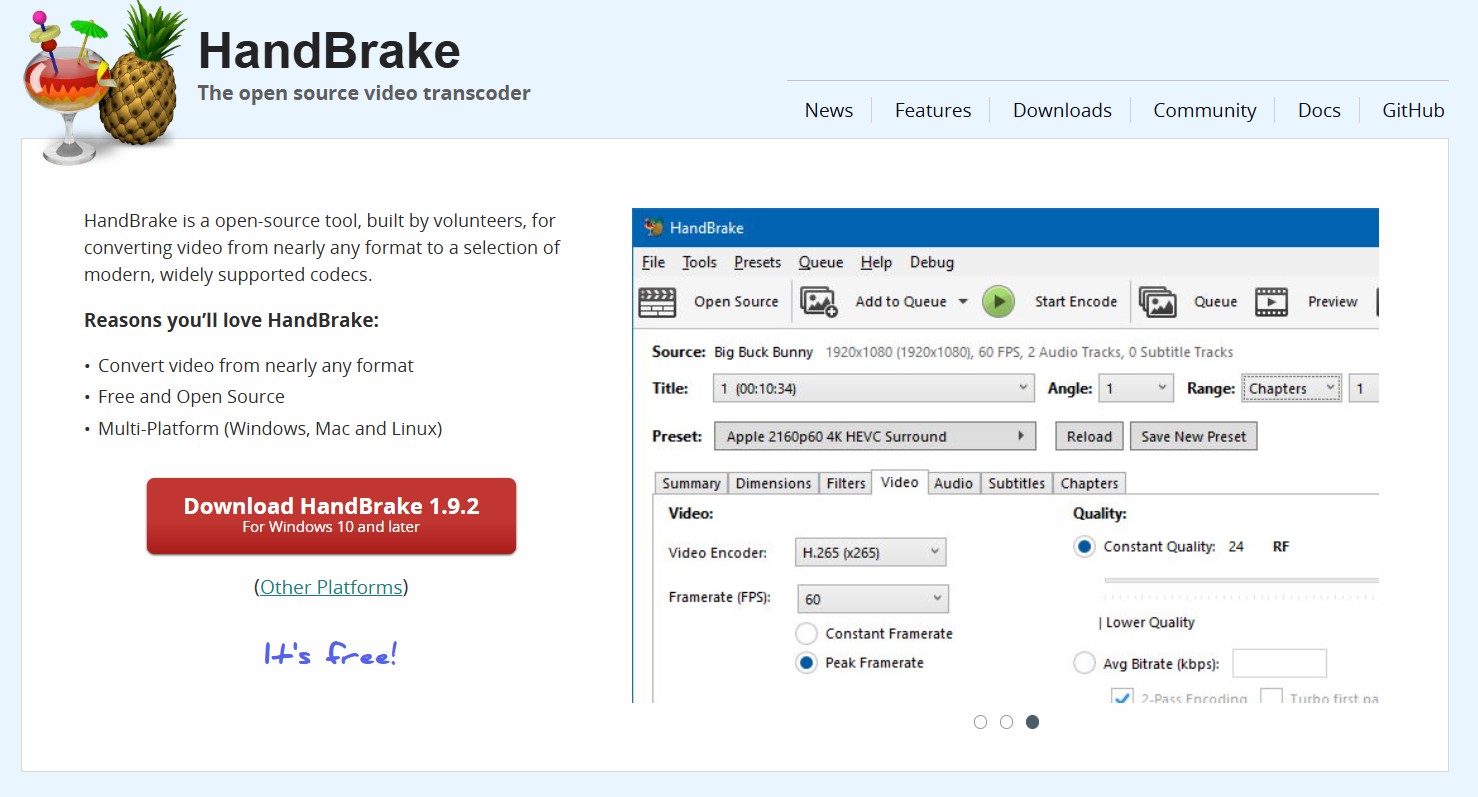Follow the Other Platforms link

331,587
